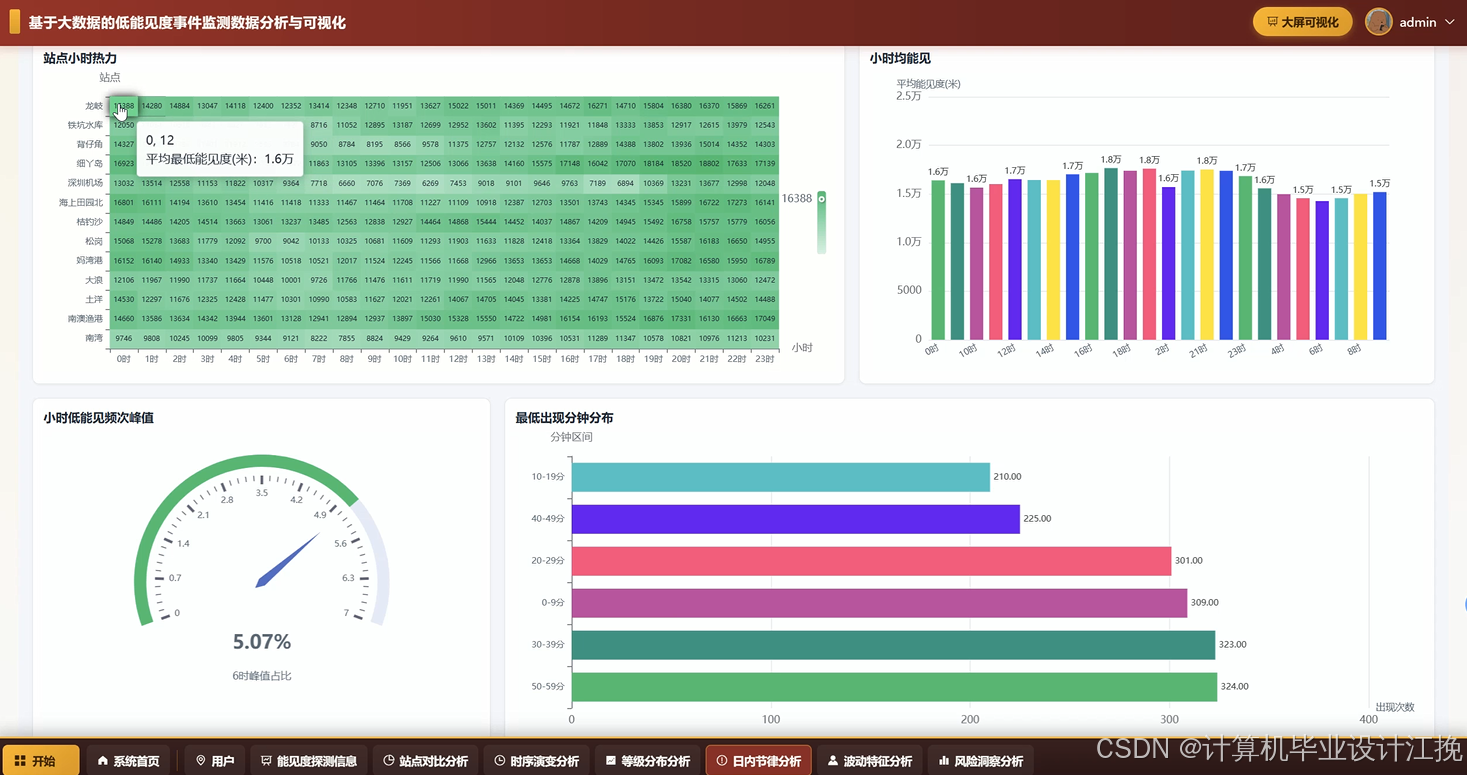The height and width of the screenshot is (775, 1467).
Task: Click the admin avatar picture
Action: 1379,22
